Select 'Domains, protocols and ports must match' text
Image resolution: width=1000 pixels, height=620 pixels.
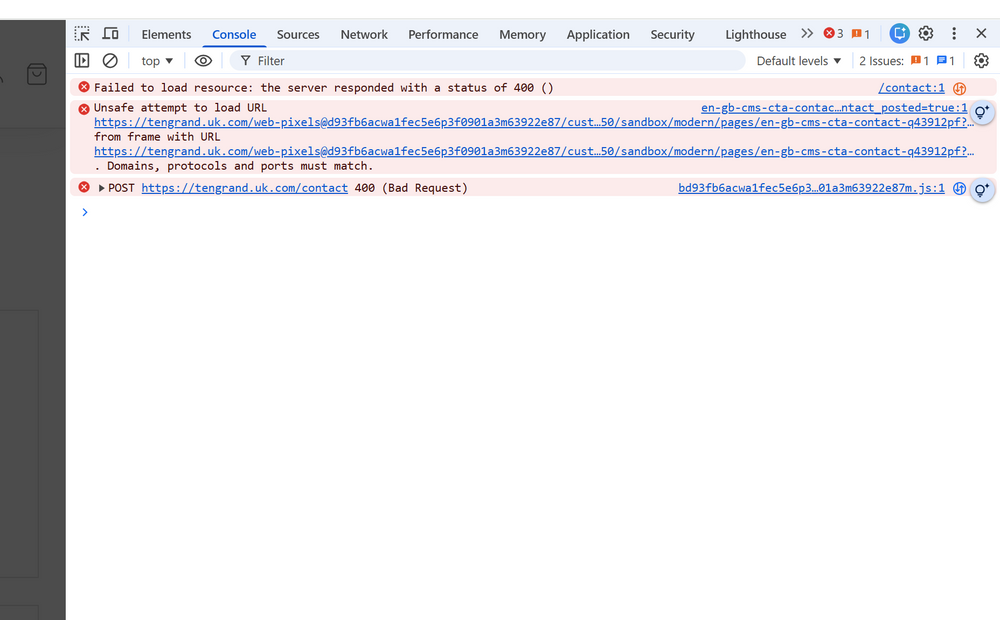click(x=237, y=166)
